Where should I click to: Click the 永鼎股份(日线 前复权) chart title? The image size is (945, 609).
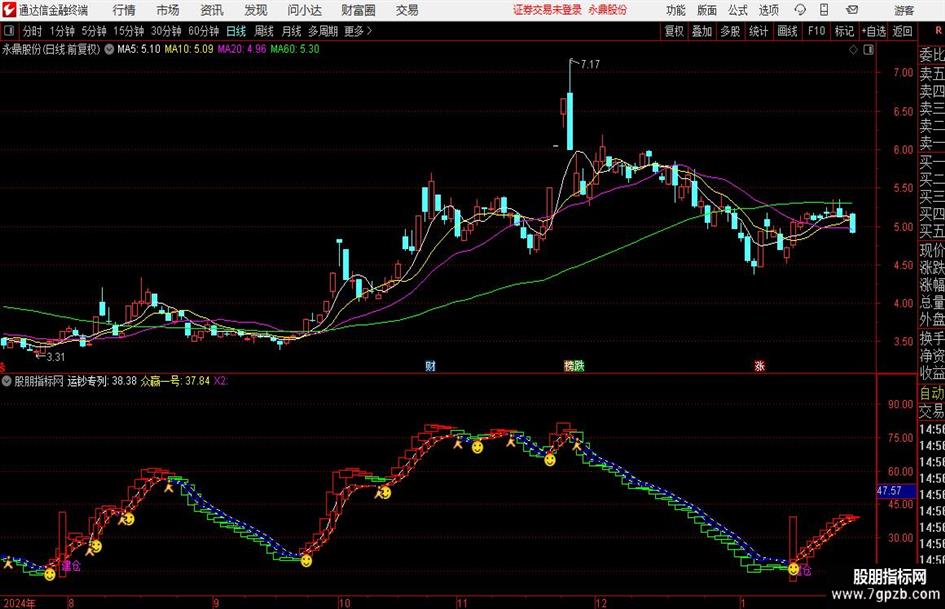pos(51,49)
